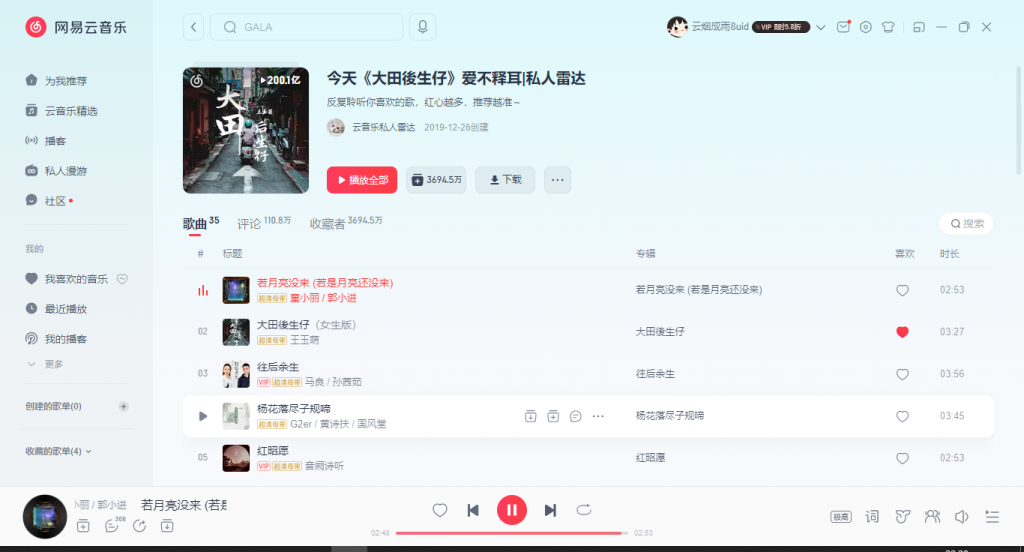The width and height of the screenshot is (1024, 552).
Task: Open the volume speaker icon
Action: (961, 517)
